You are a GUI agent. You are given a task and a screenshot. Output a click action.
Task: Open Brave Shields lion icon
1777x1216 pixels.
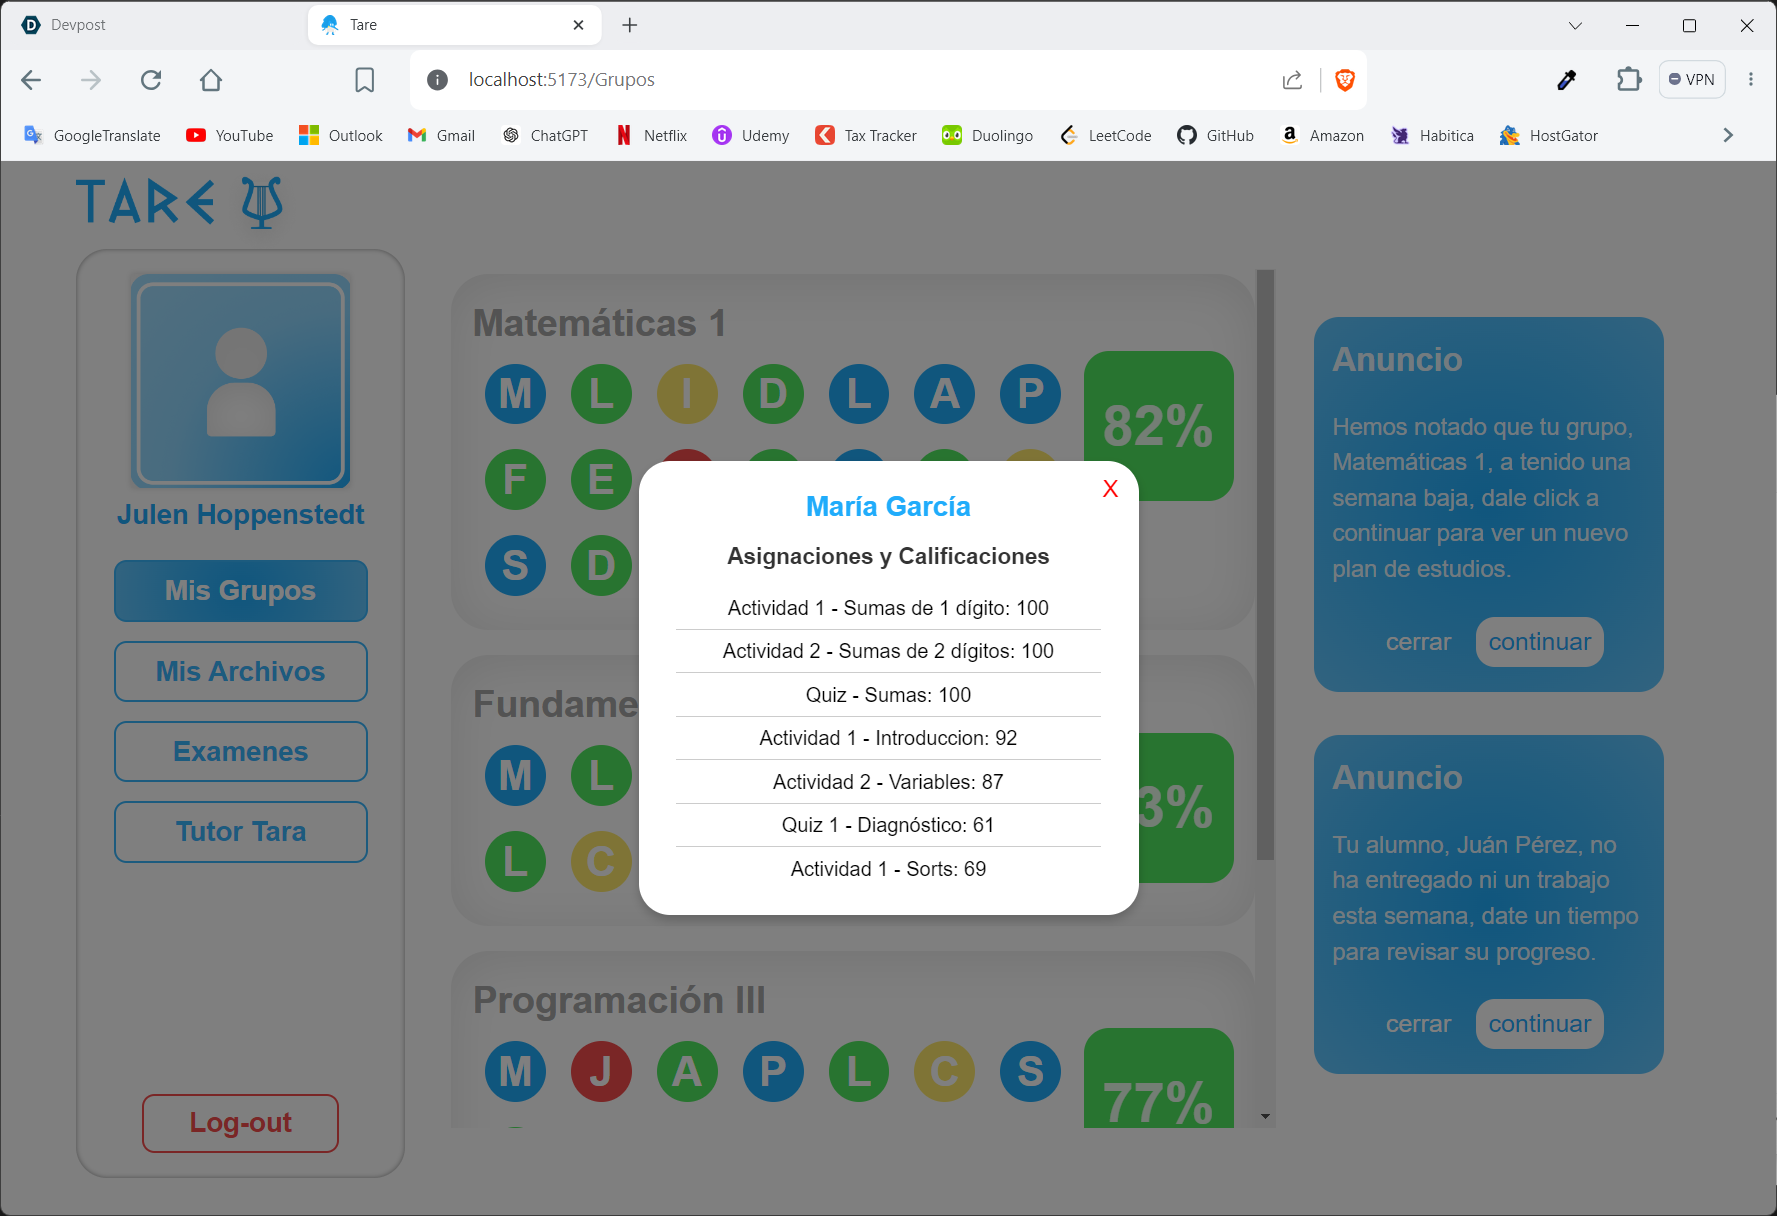tap(1345, 80)
